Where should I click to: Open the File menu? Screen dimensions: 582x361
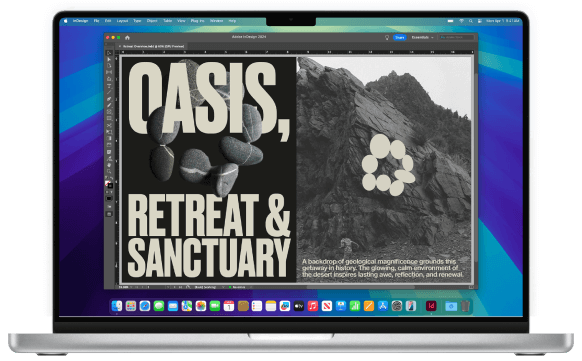coord(97,21)
